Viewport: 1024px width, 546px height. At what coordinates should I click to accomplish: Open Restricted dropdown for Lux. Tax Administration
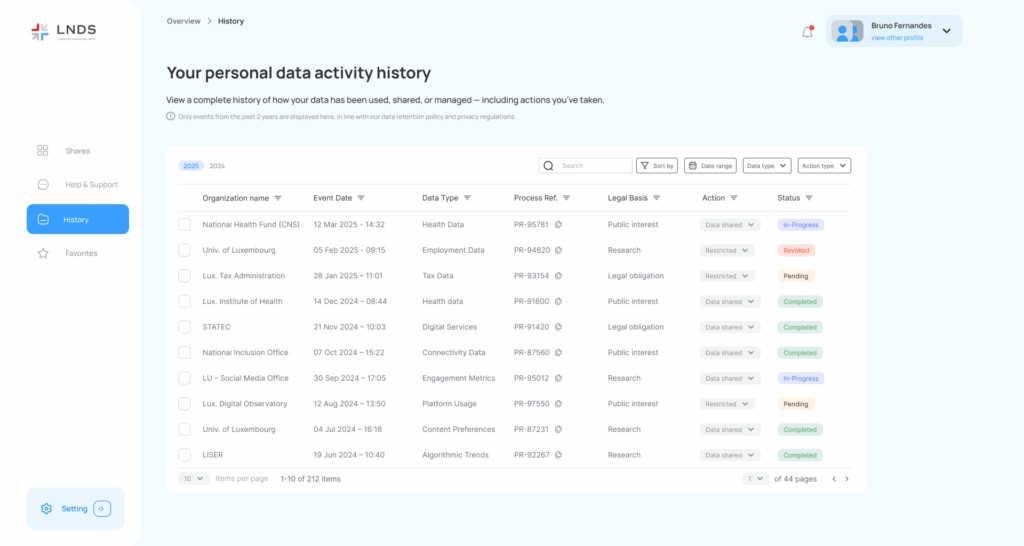727,276
